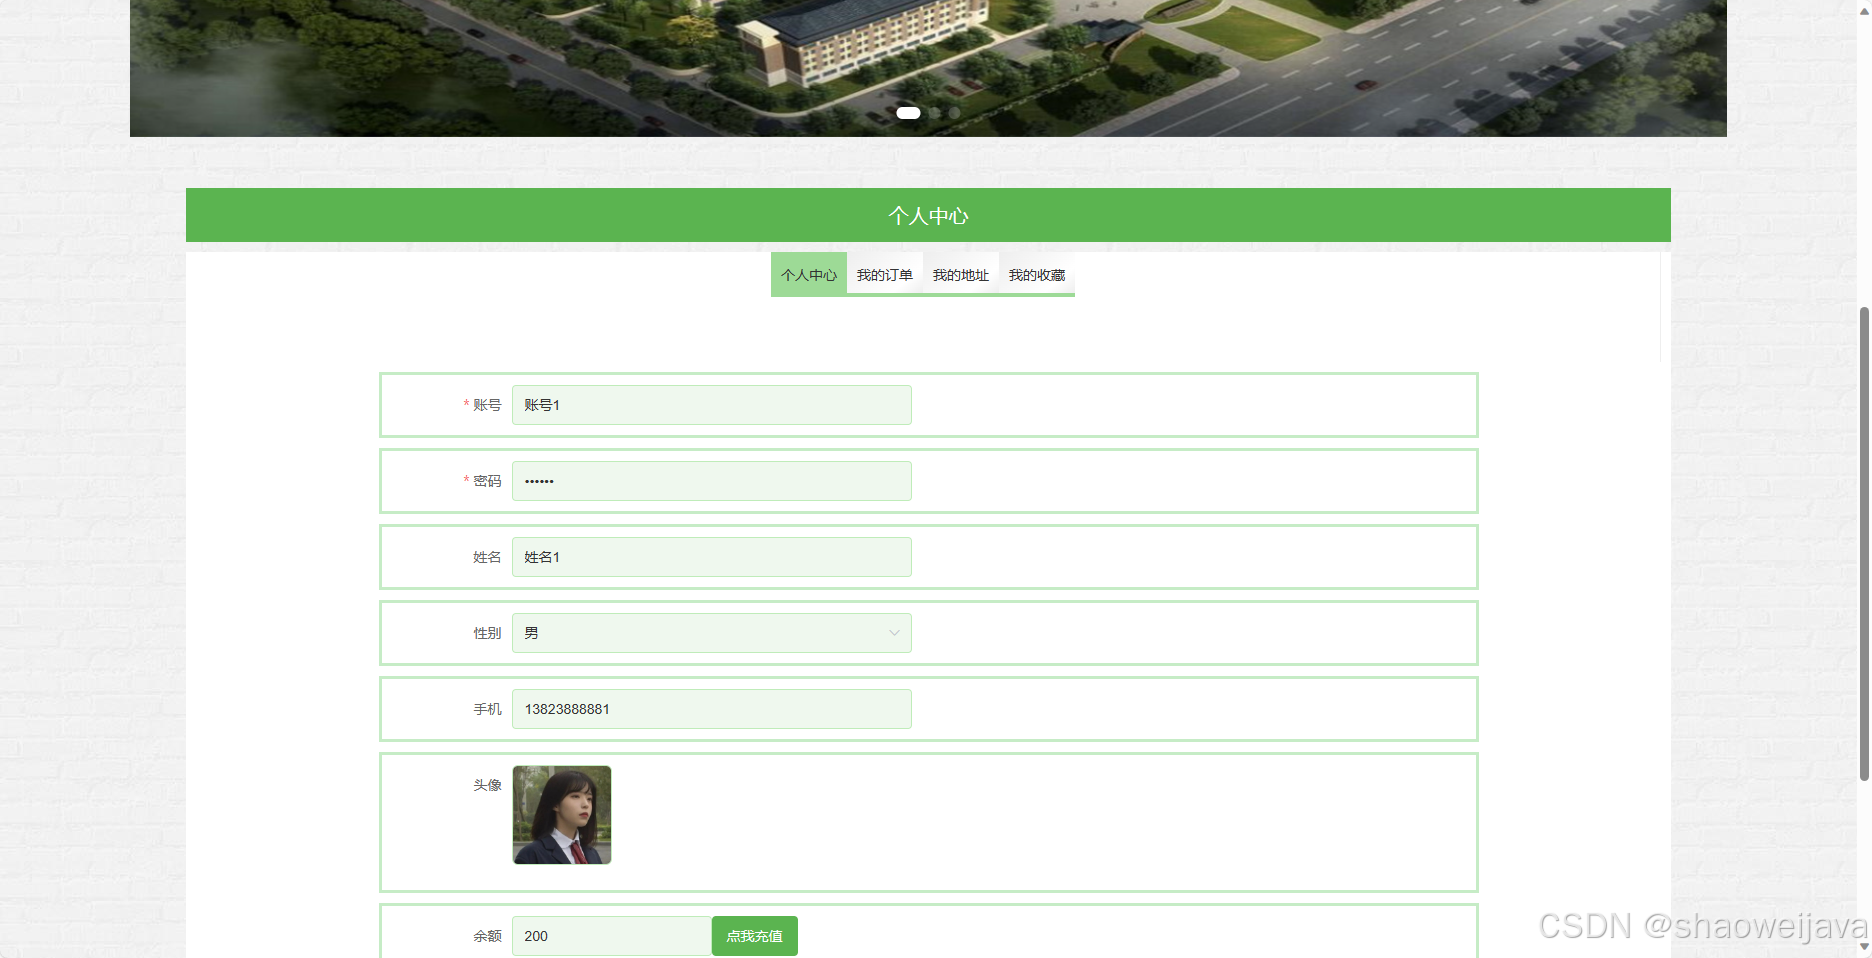Image resolution: width=1872 pixels, height=958 pixels.
Task: Select the first carousel indicator dot
Action: pyautogui.click(x=908, y=113)
